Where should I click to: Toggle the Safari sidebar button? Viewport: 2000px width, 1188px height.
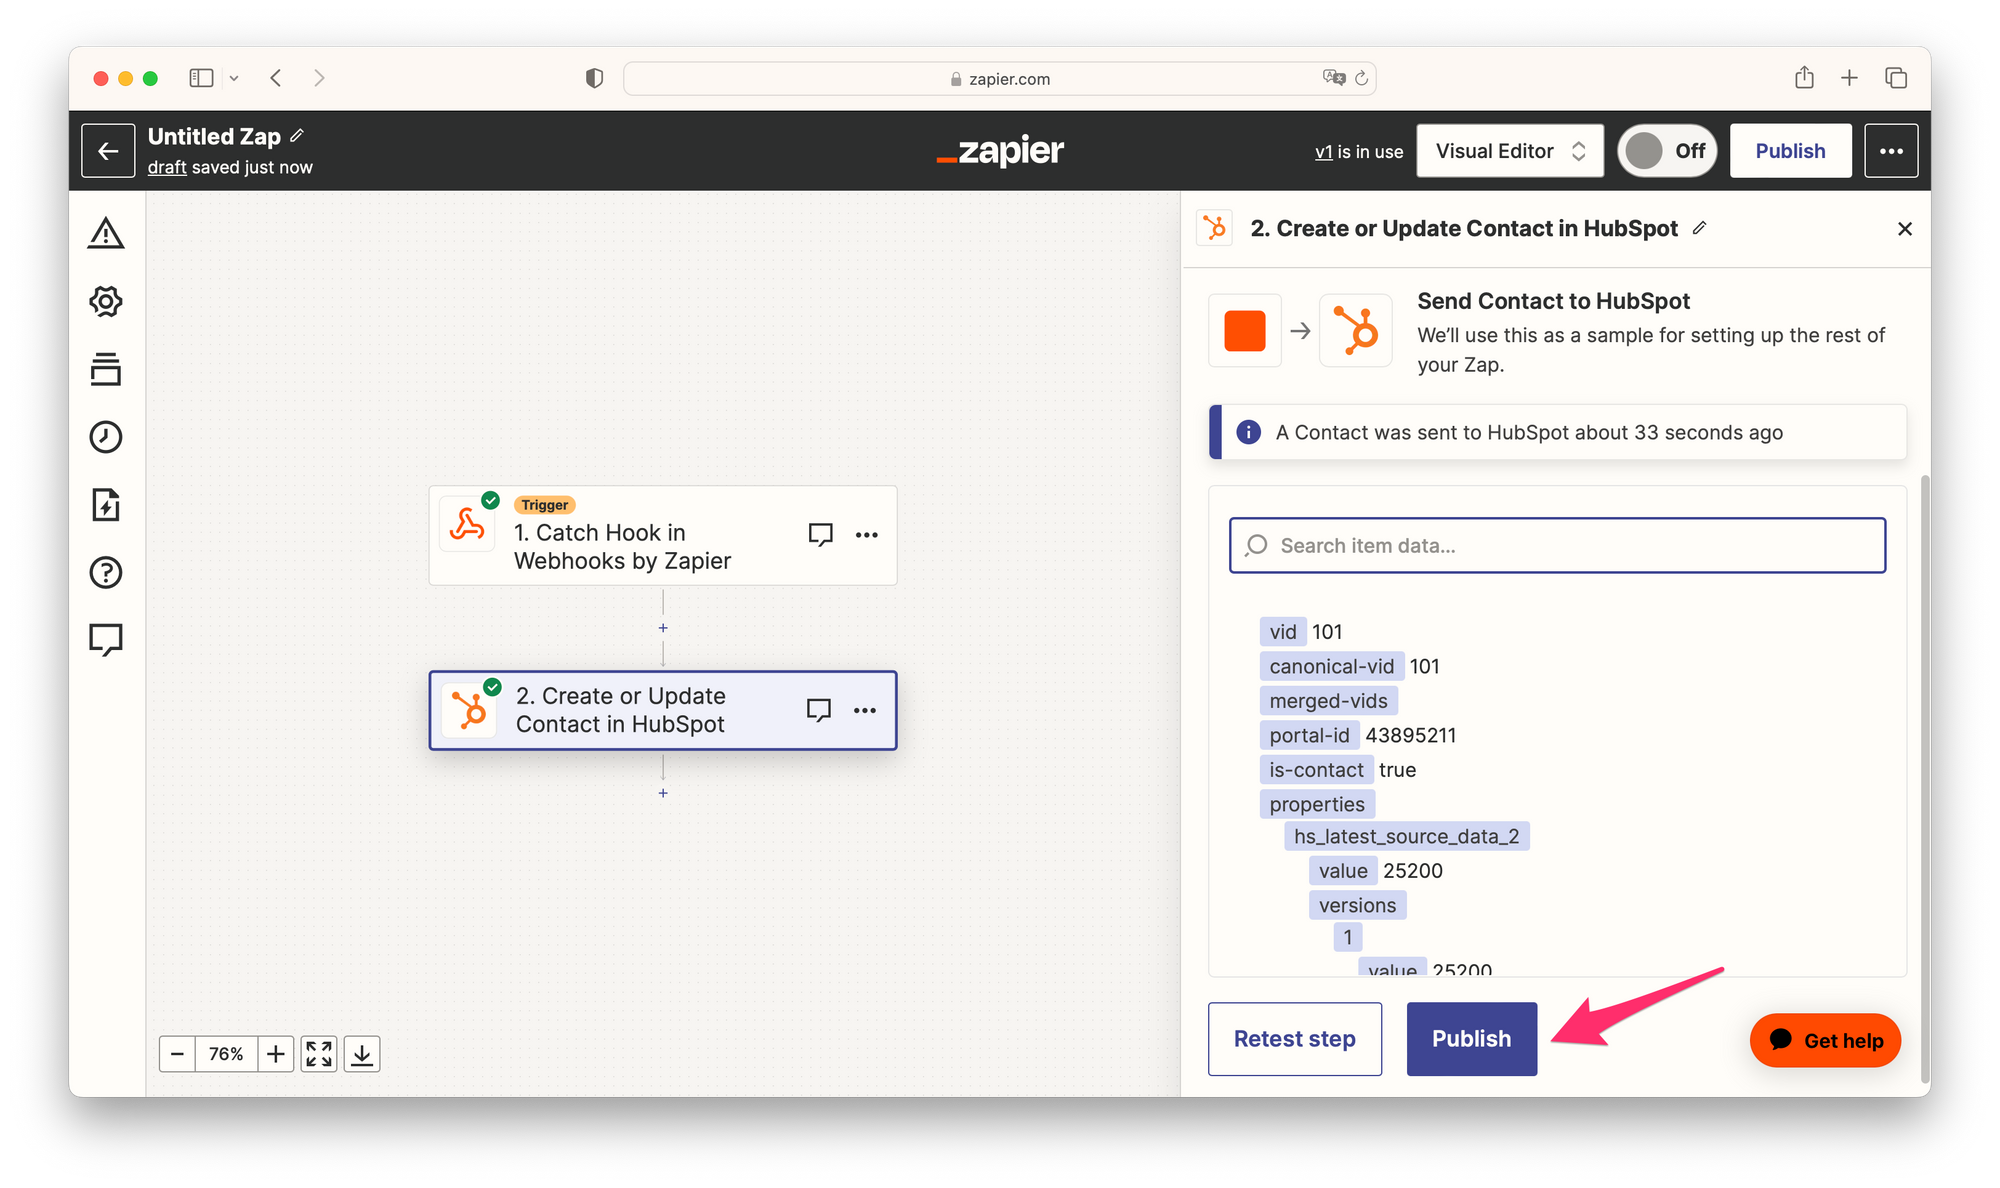[201, 78]
